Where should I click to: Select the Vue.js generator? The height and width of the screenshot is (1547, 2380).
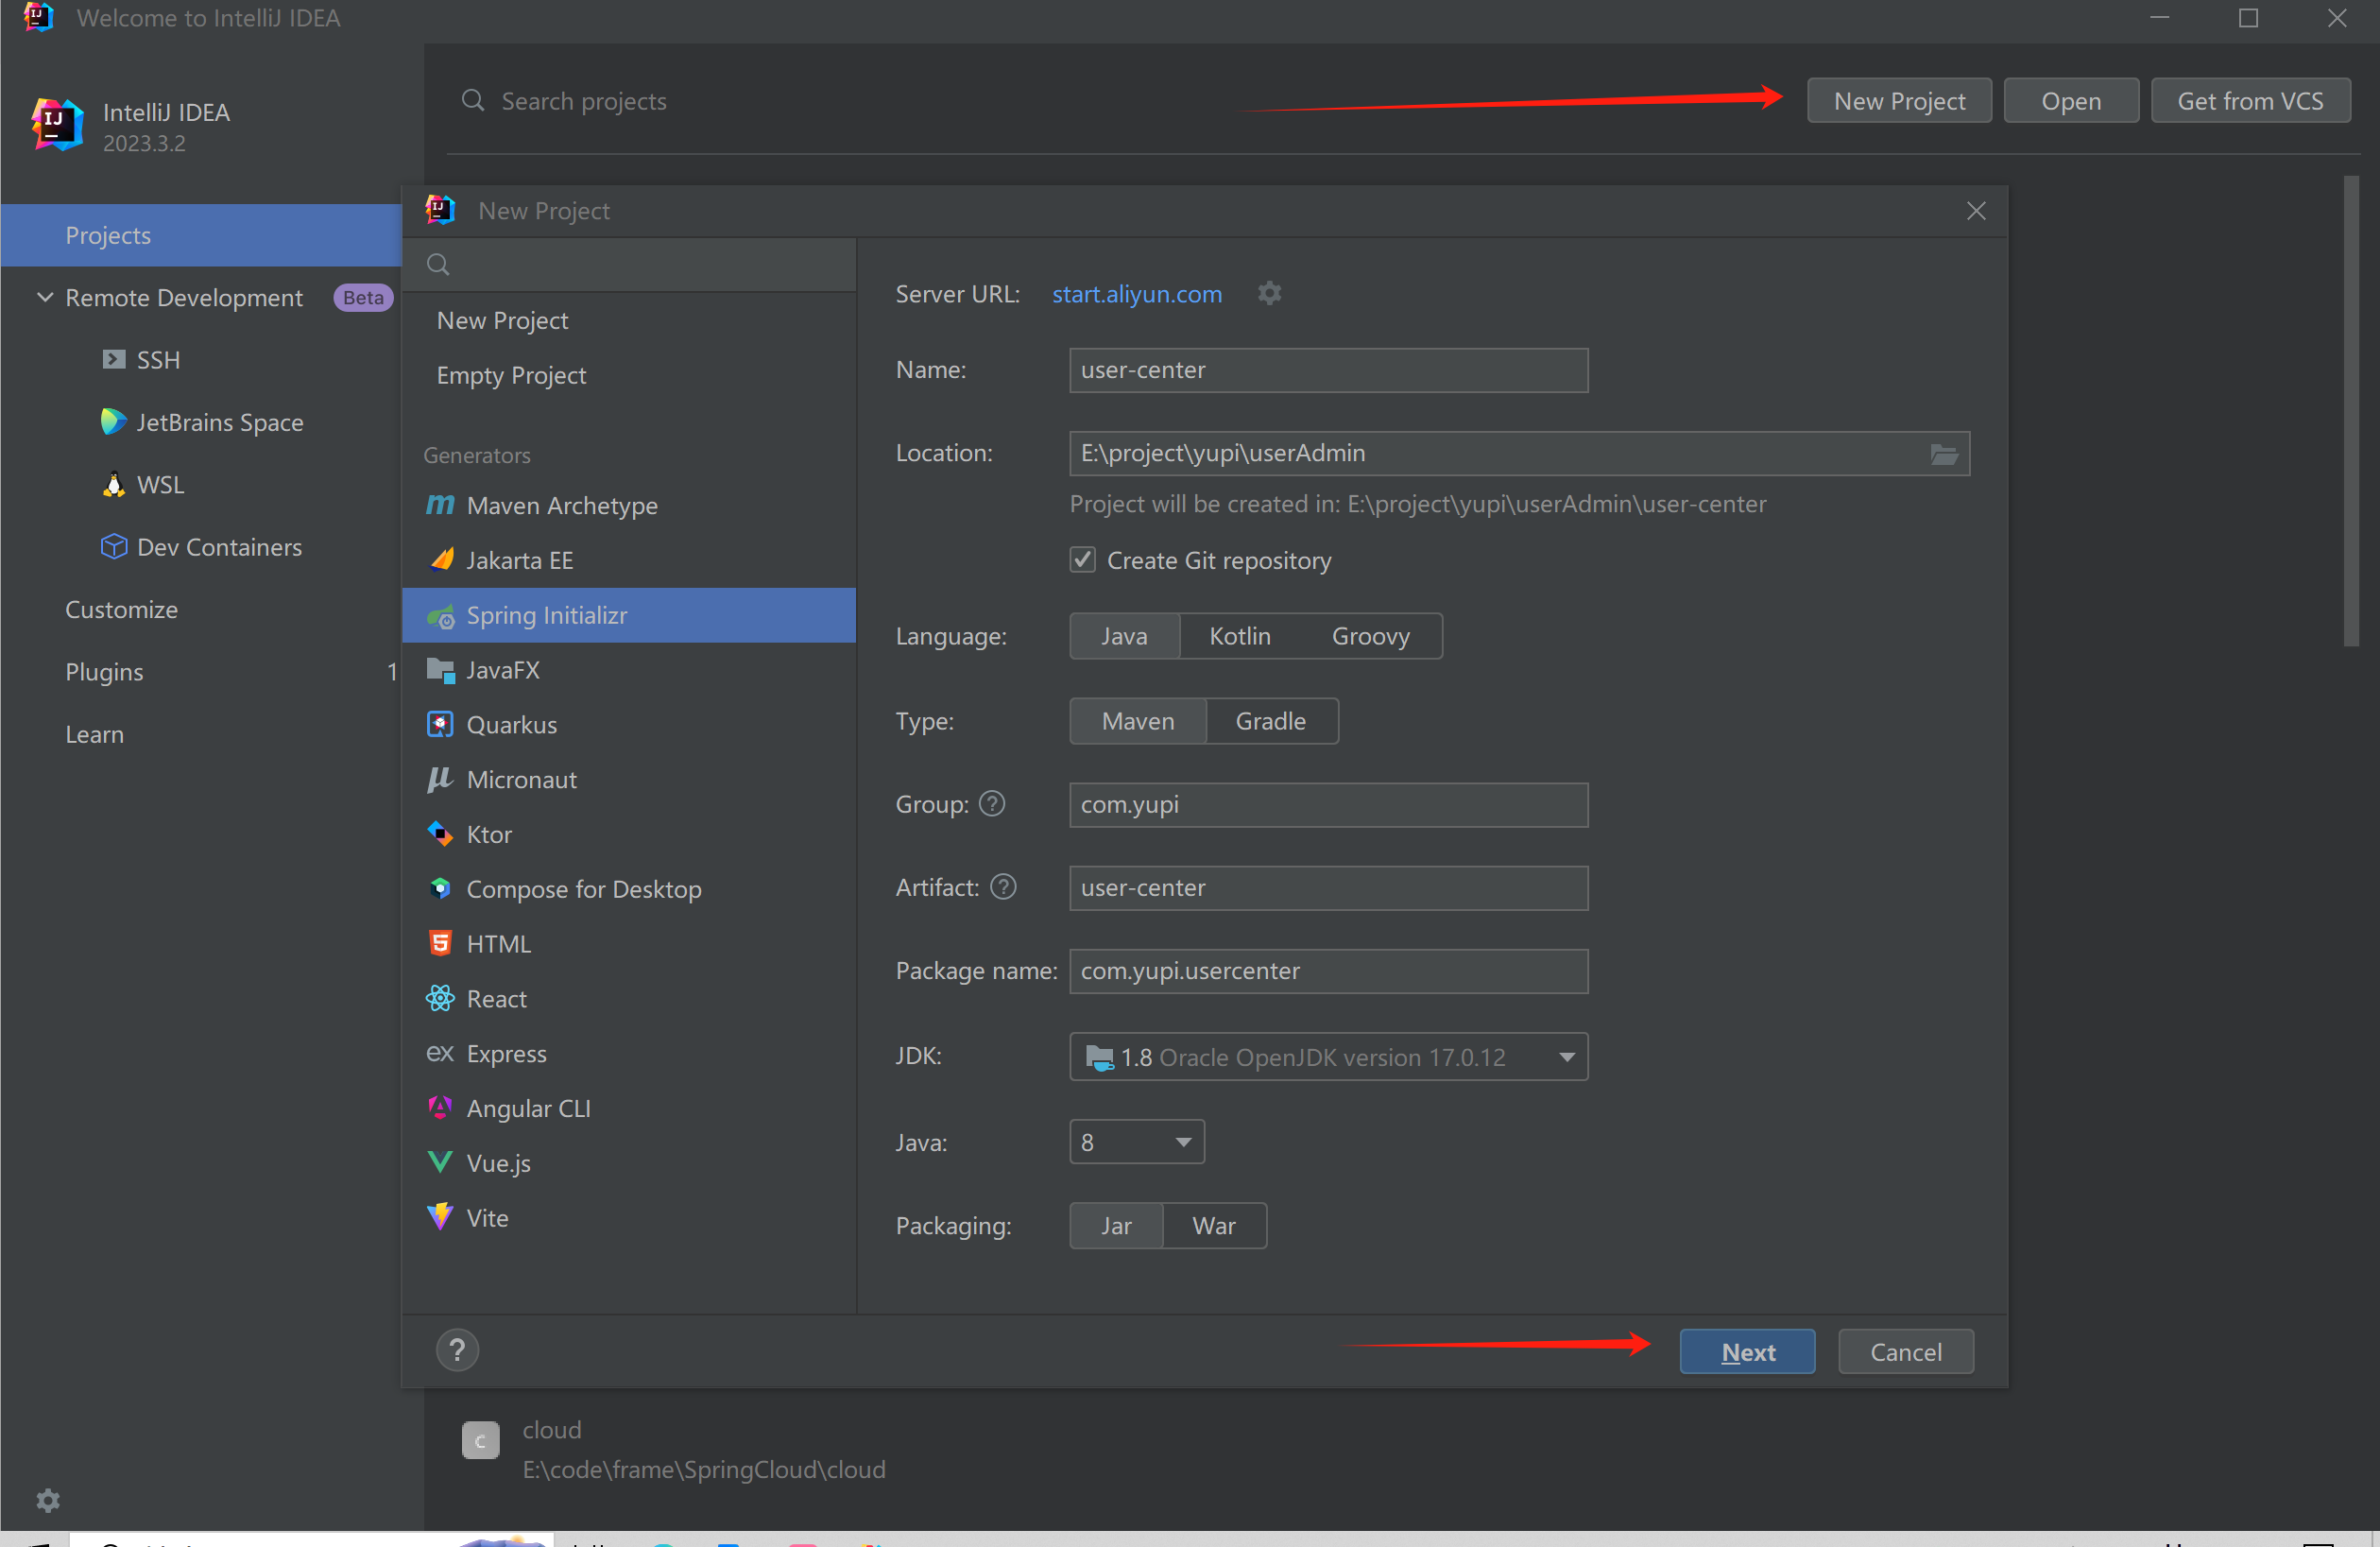(x=498, y=1163)
